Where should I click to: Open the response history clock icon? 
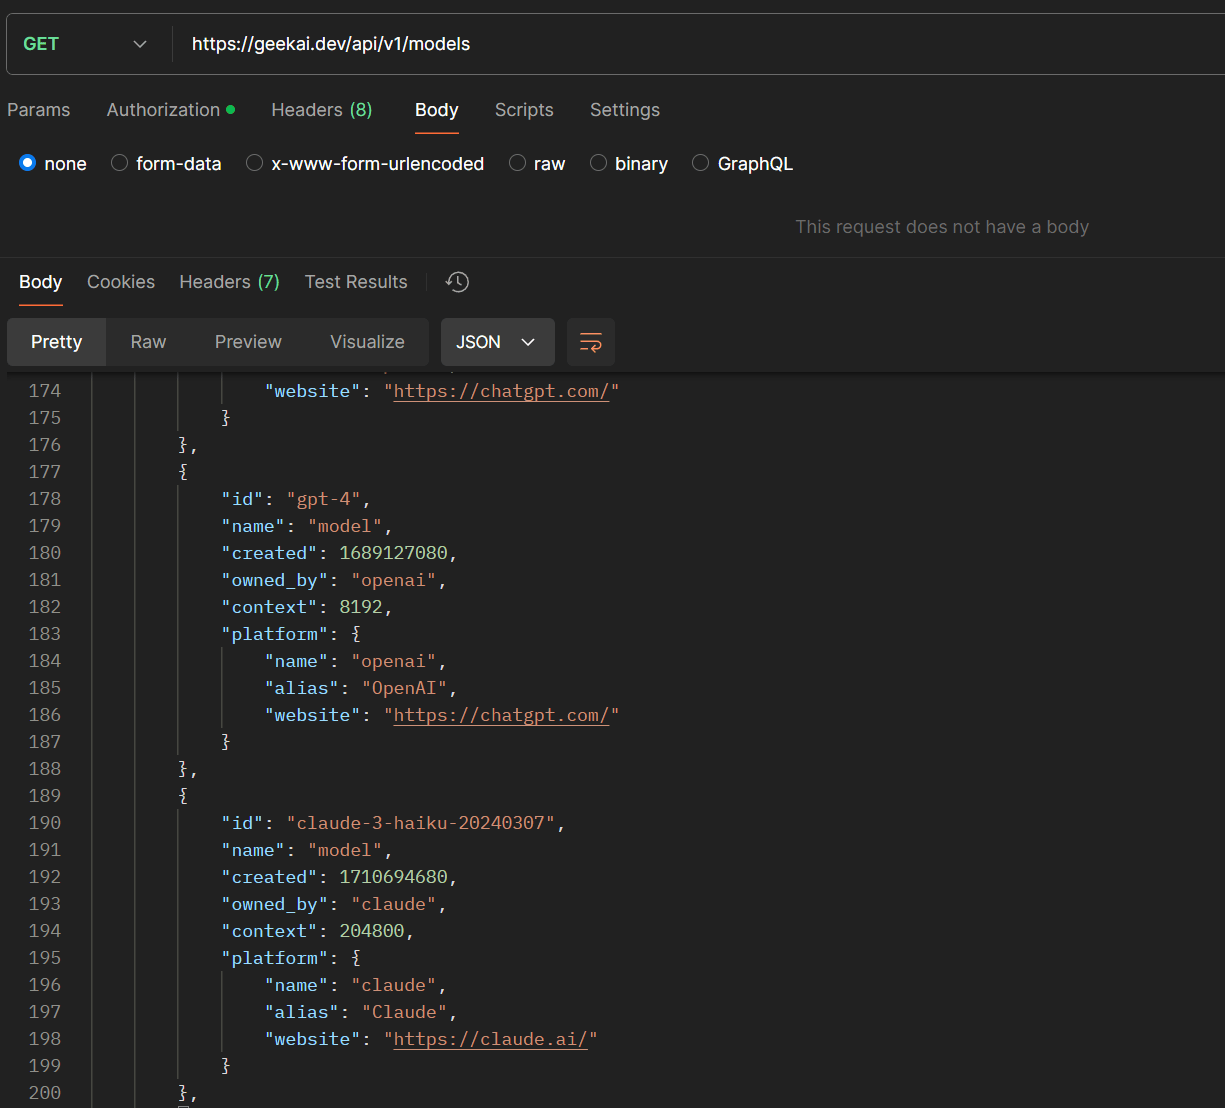coord(457,282)
